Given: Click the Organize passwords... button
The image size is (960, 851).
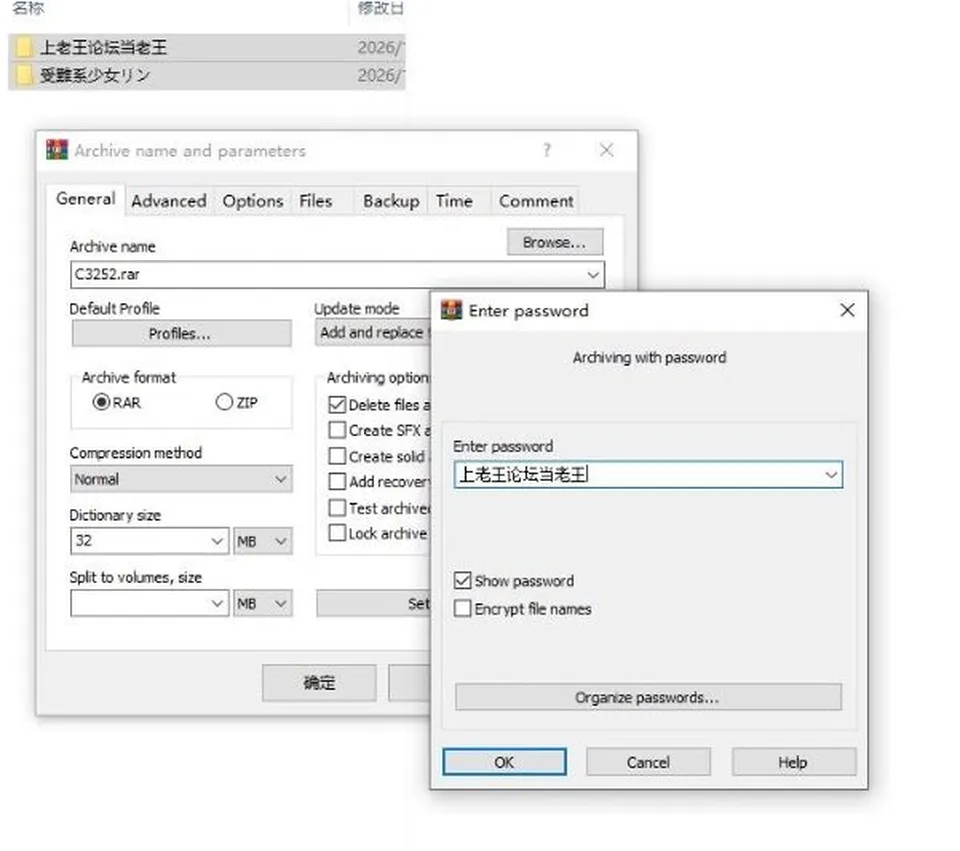Looking at the screenshot, I should click(648, 697).
